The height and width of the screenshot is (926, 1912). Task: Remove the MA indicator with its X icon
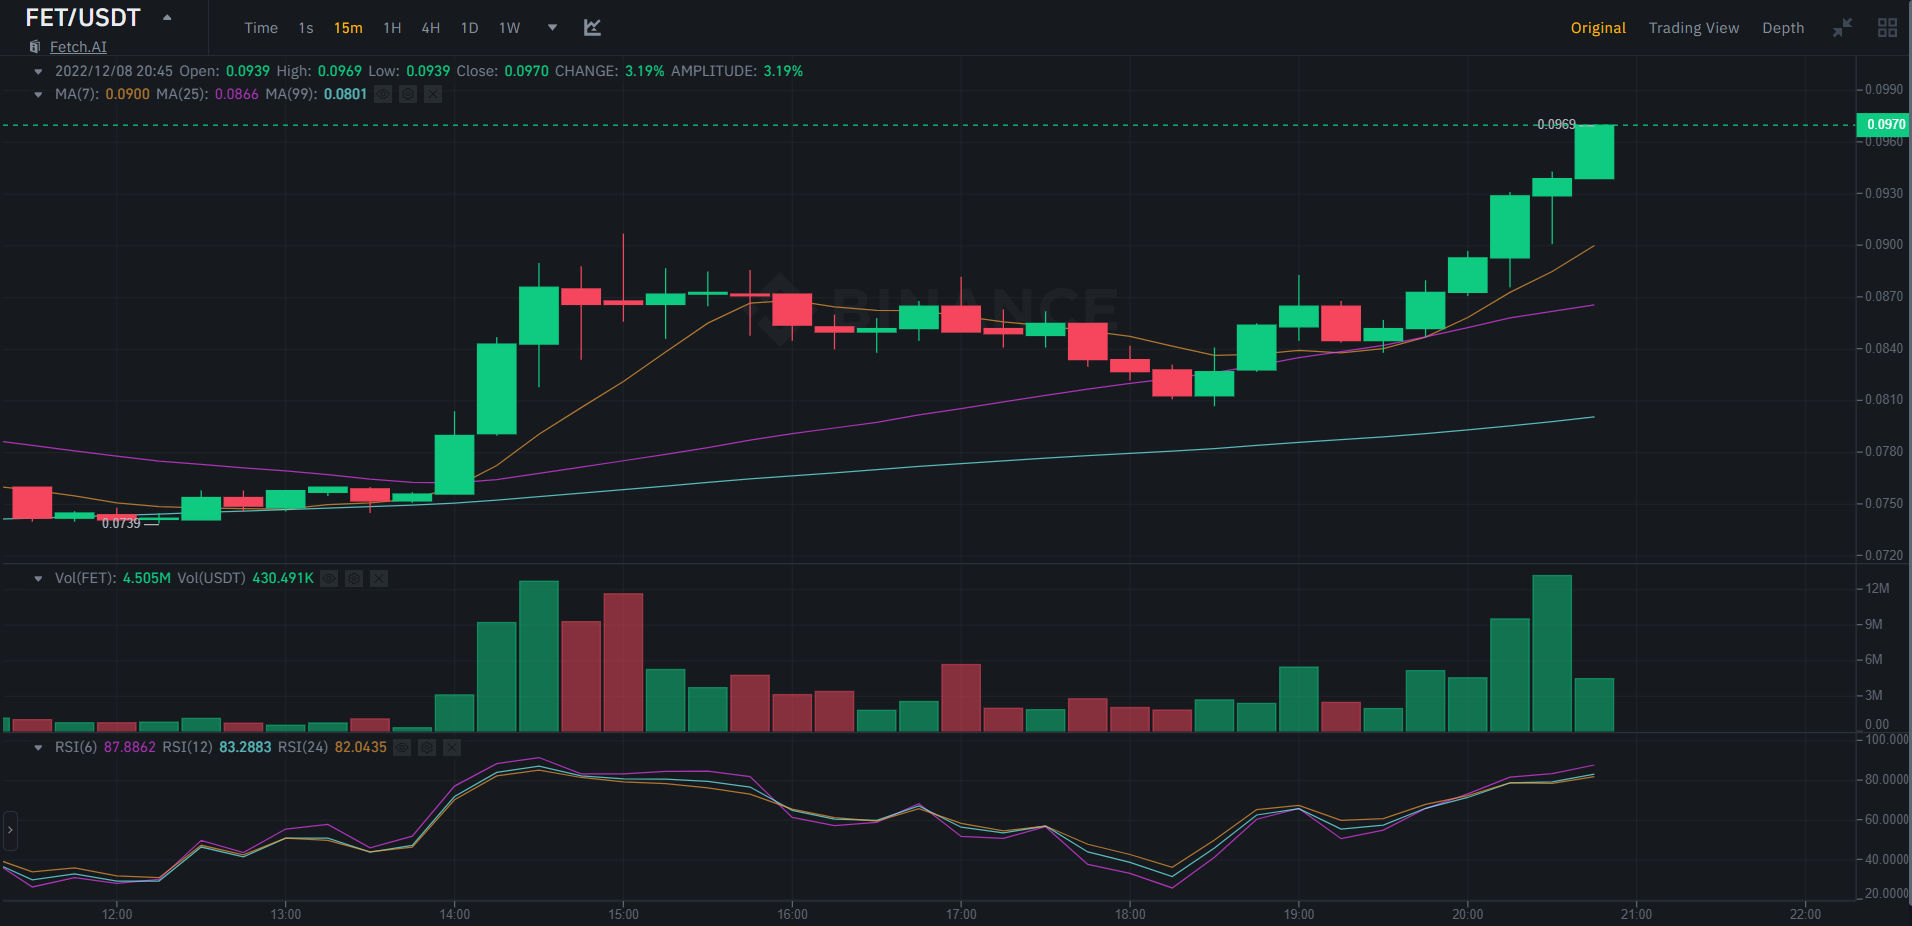pyautogui.click(x=433, y=94)
